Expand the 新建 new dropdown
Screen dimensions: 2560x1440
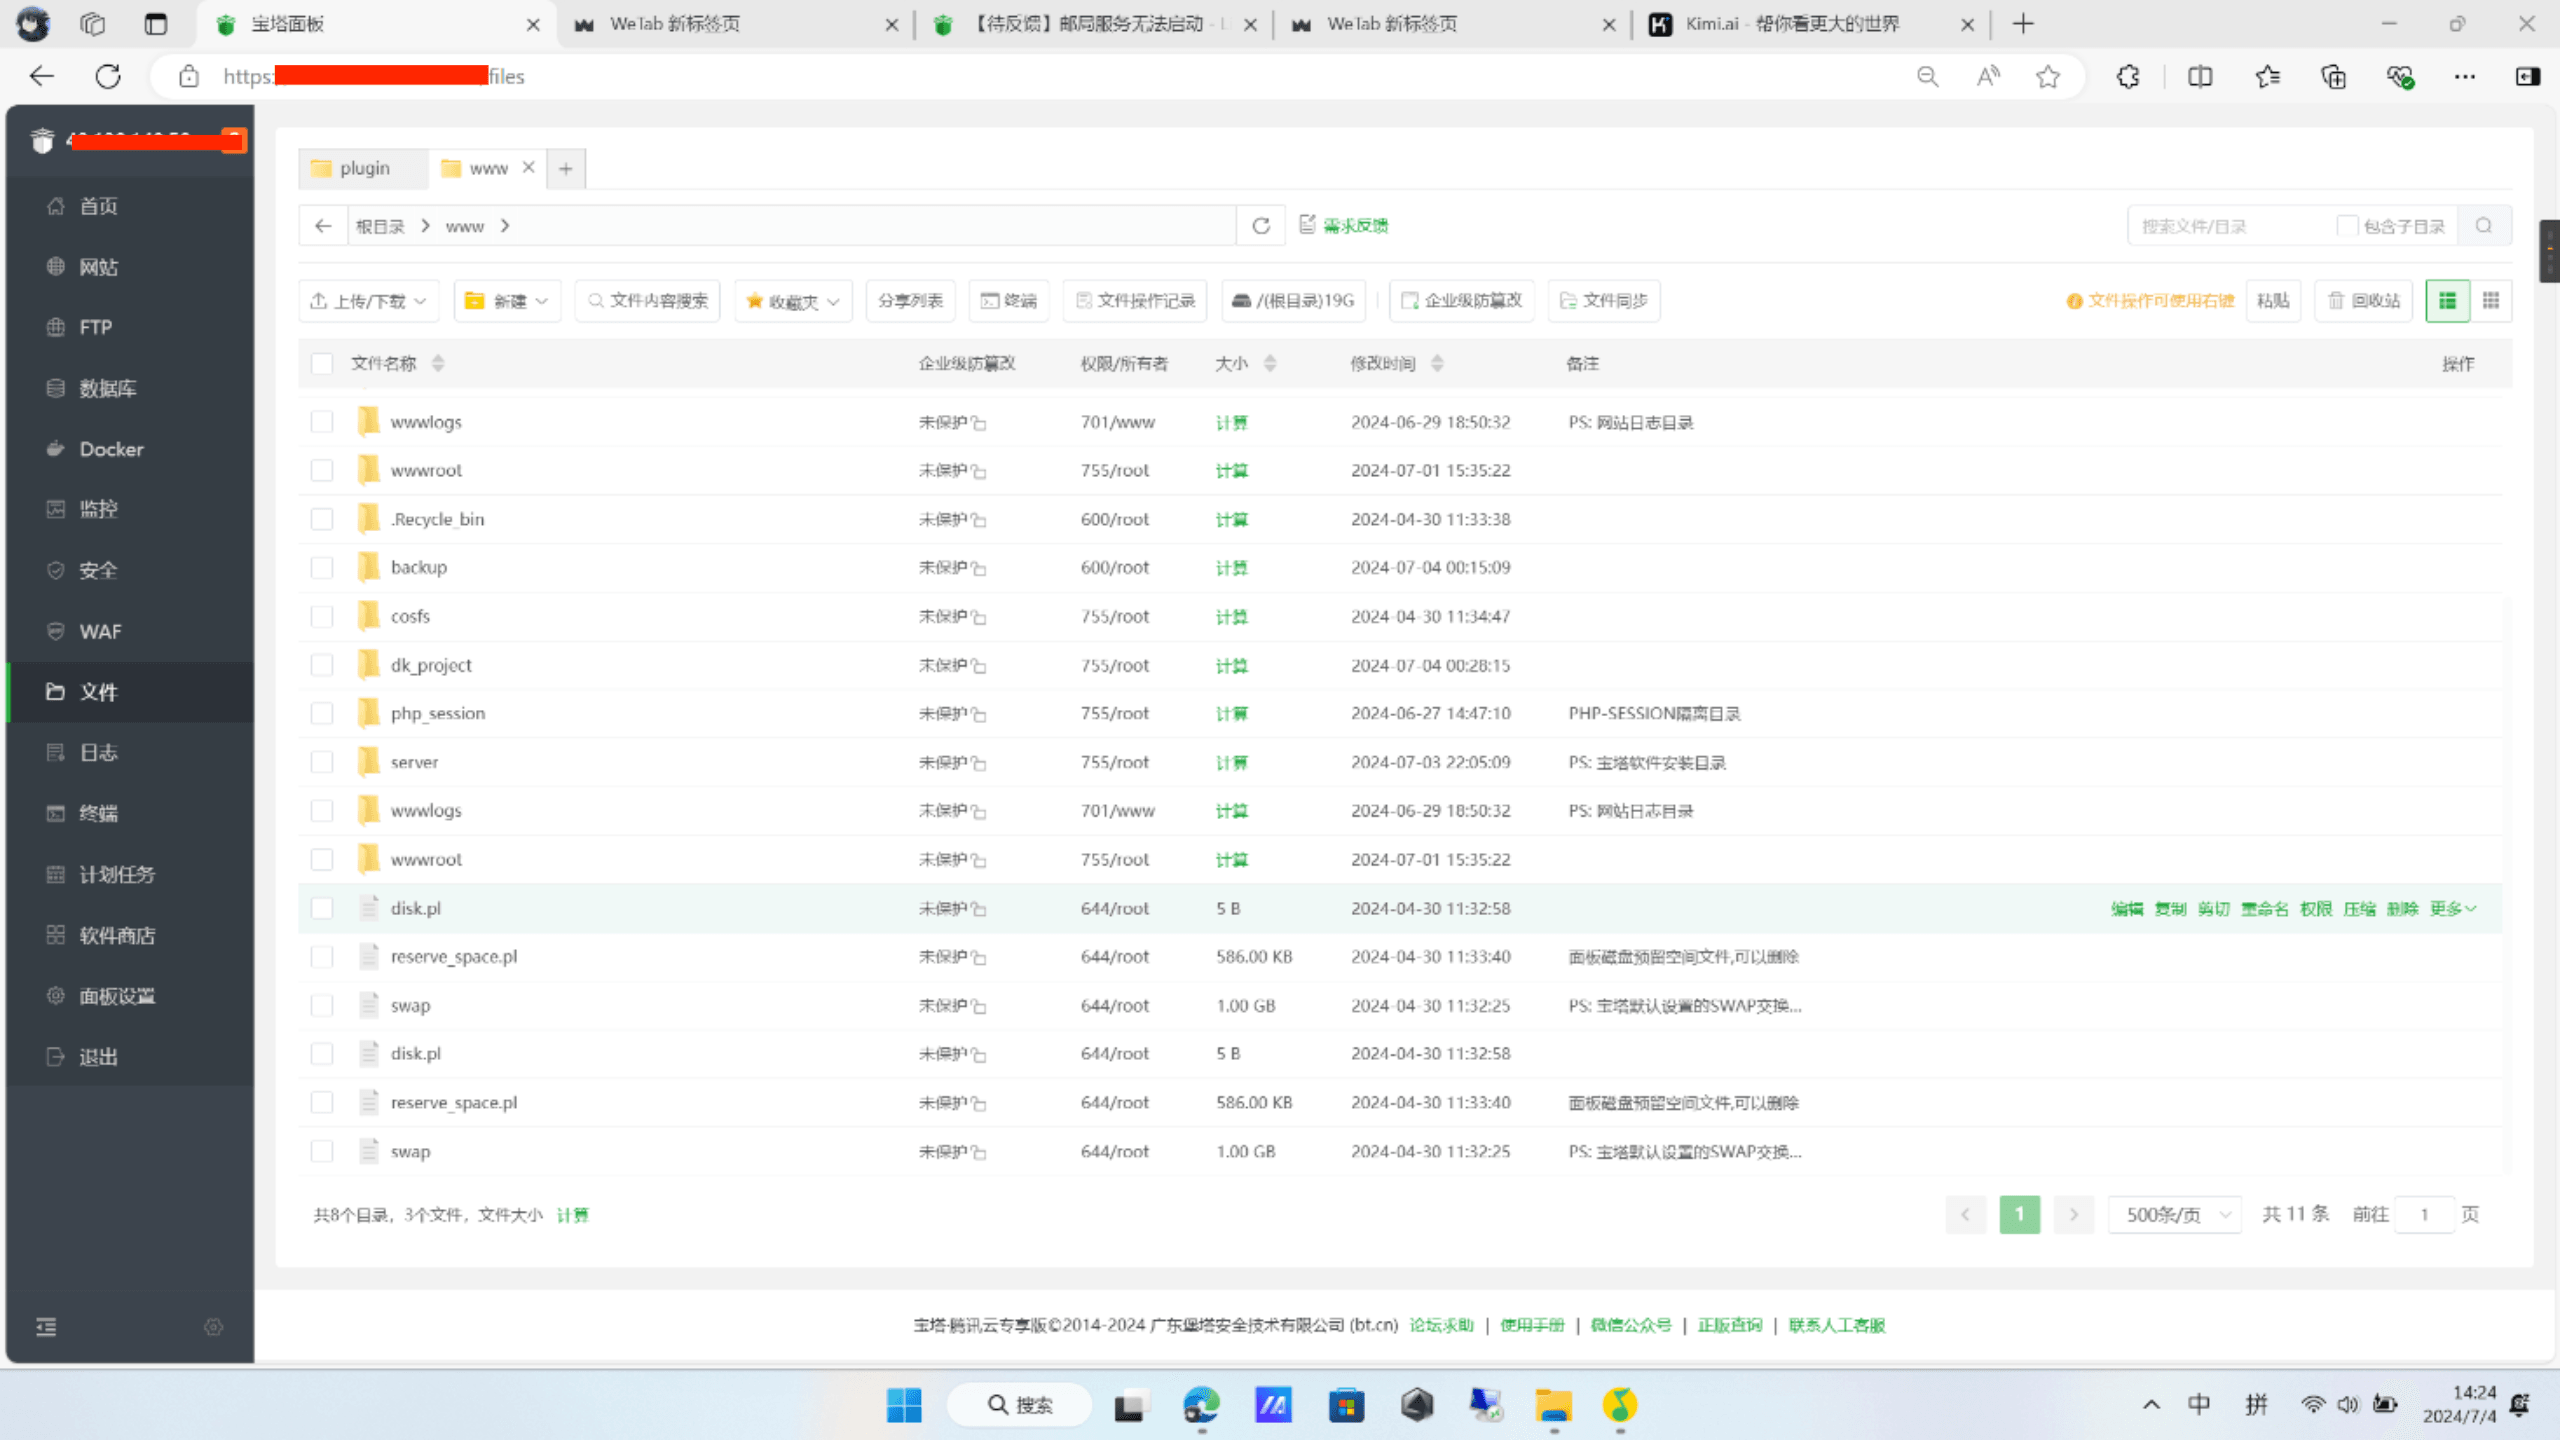[x=508, y=301]
